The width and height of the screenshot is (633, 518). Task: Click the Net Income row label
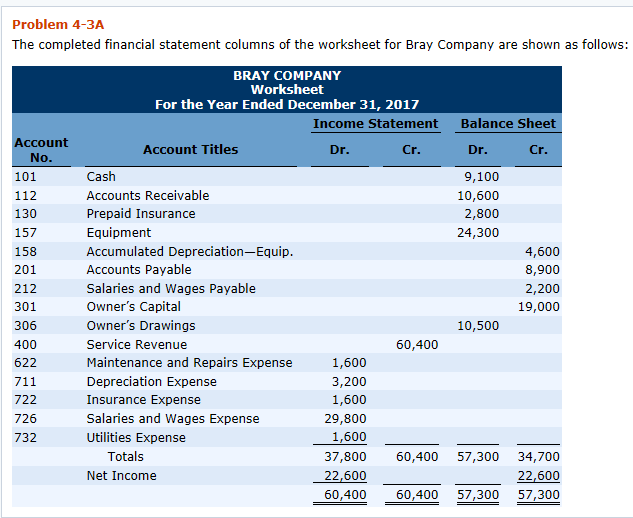click(122, 476)
